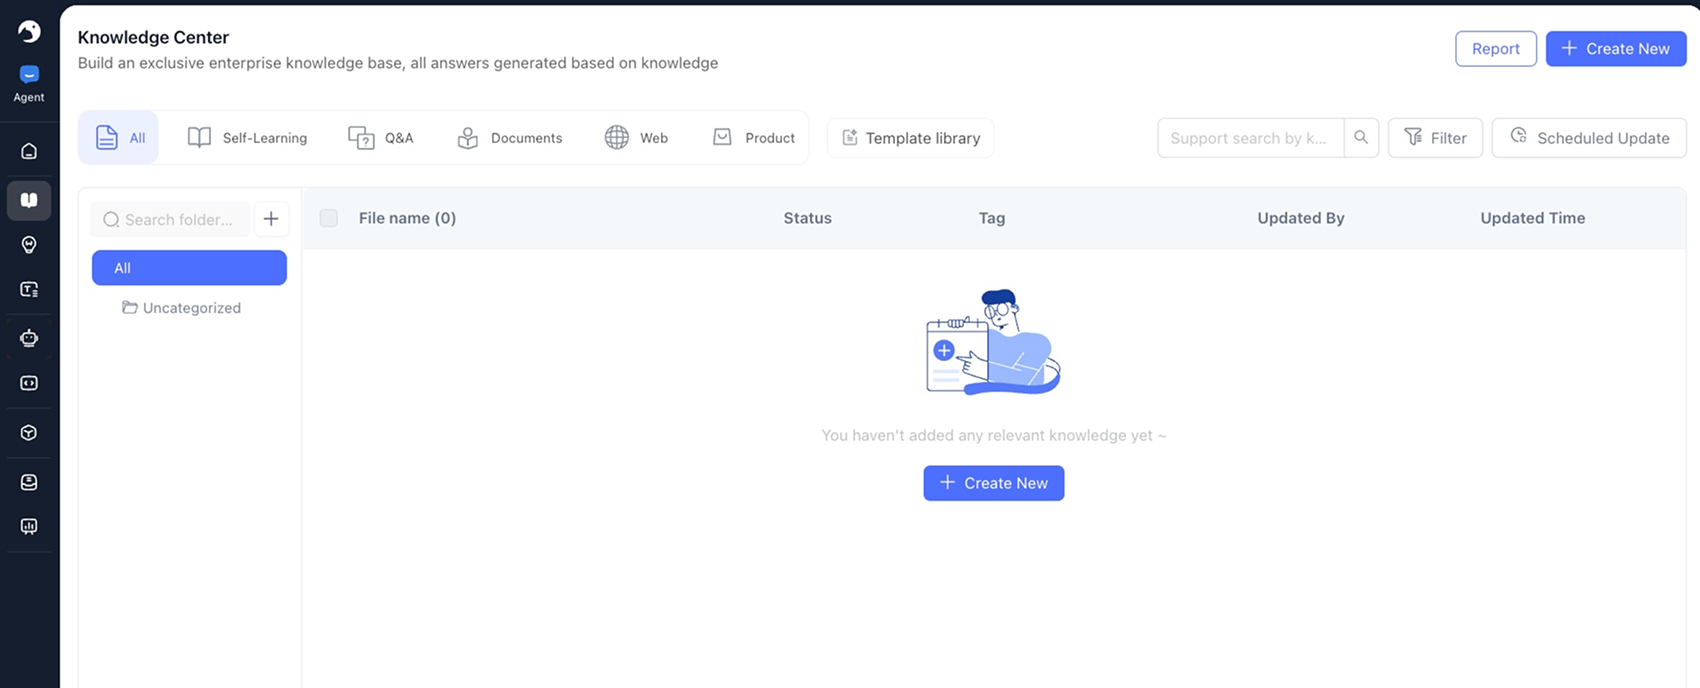The height and width of the screenshot is (688, 1700).
Task: Open the Template library
Action: coord(911,138)
